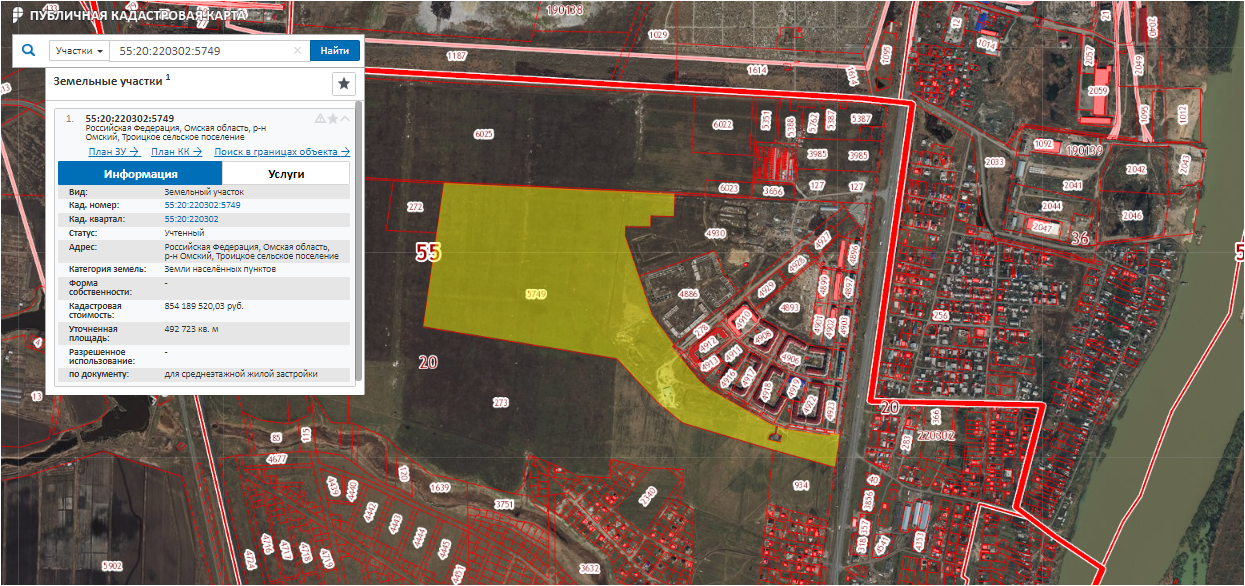The image size is (1245, 586).
Task: Click the cadastral number search field
Action: point(200,51)
